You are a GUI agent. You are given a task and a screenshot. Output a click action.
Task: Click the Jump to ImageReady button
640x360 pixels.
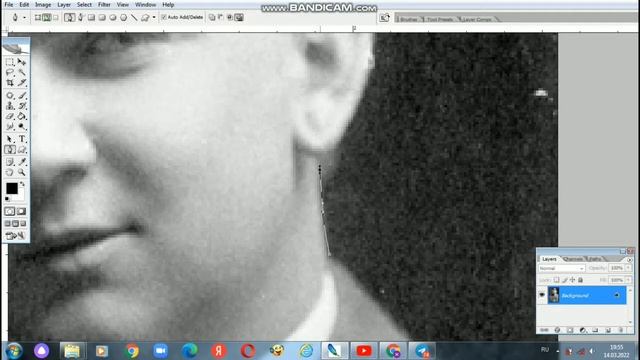pos(16,236)
